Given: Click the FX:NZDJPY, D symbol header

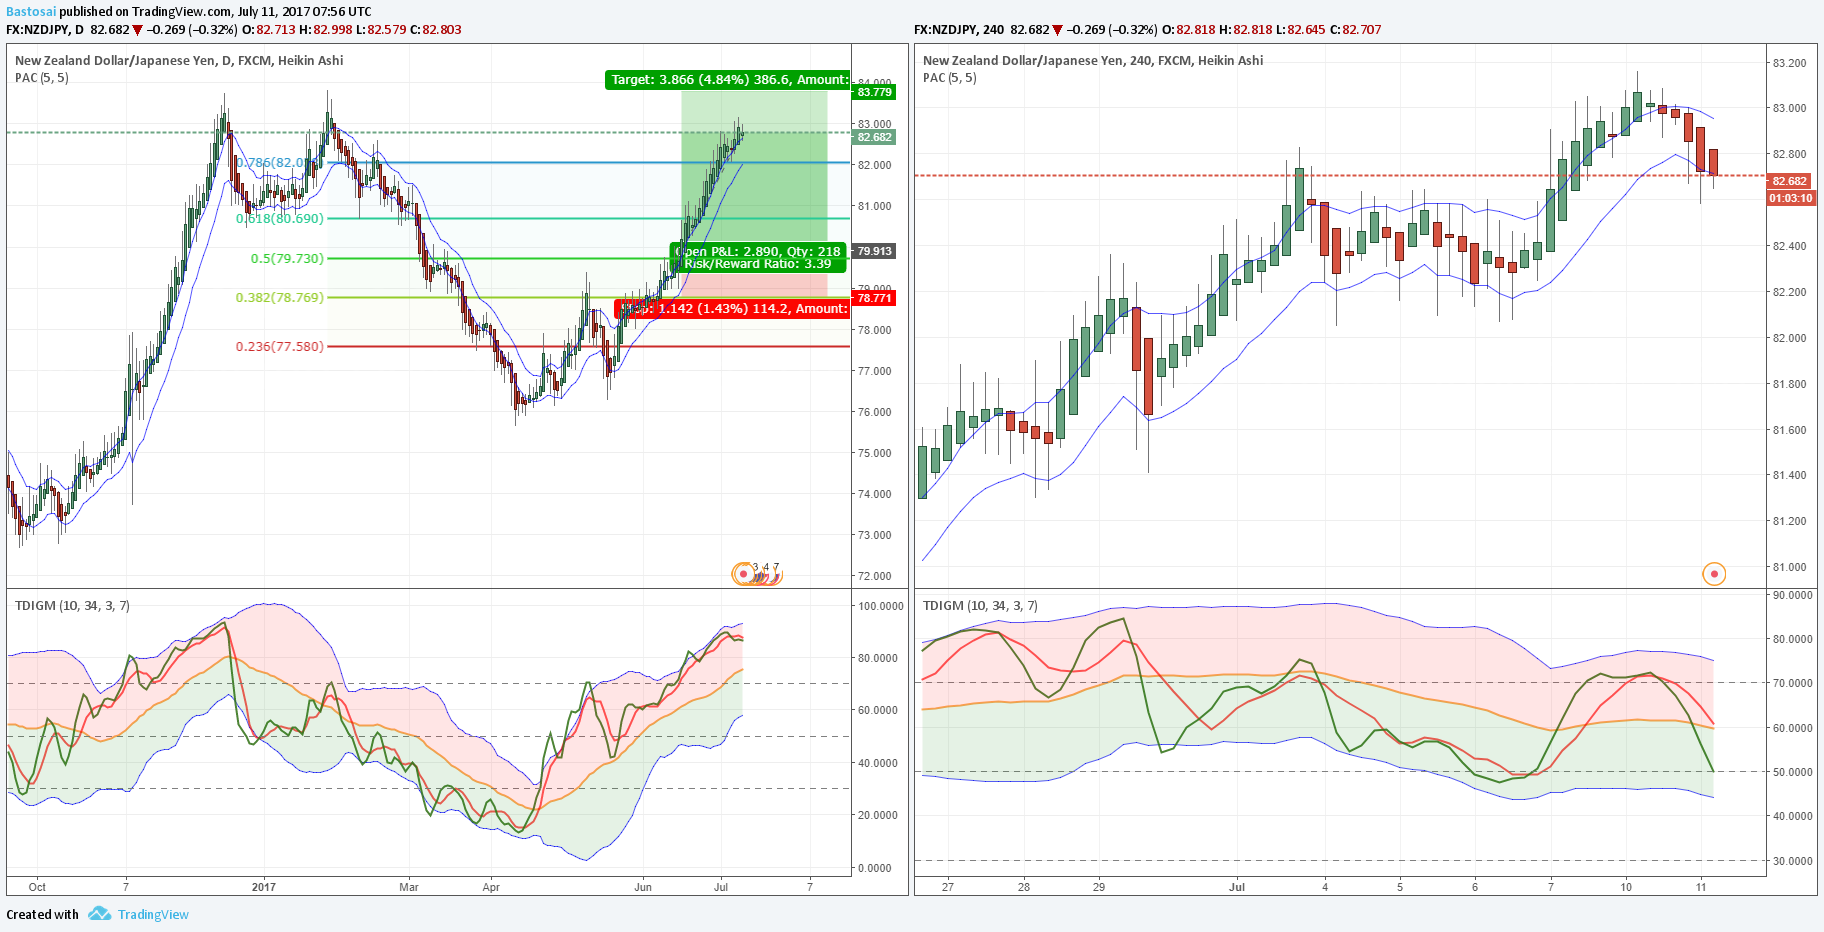Looking at the screenshot, I should [x=45, y=30].
